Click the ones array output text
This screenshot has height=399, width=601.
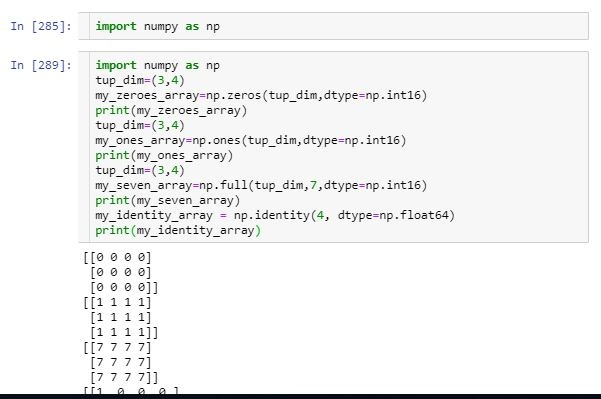[x=120, y=317]
